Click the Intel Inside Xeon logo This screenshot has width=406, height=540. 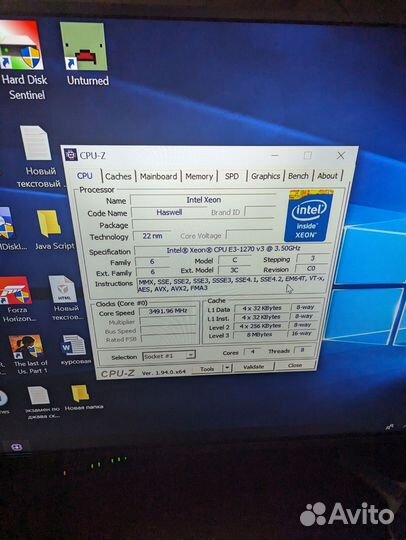[x=309, y=215]
